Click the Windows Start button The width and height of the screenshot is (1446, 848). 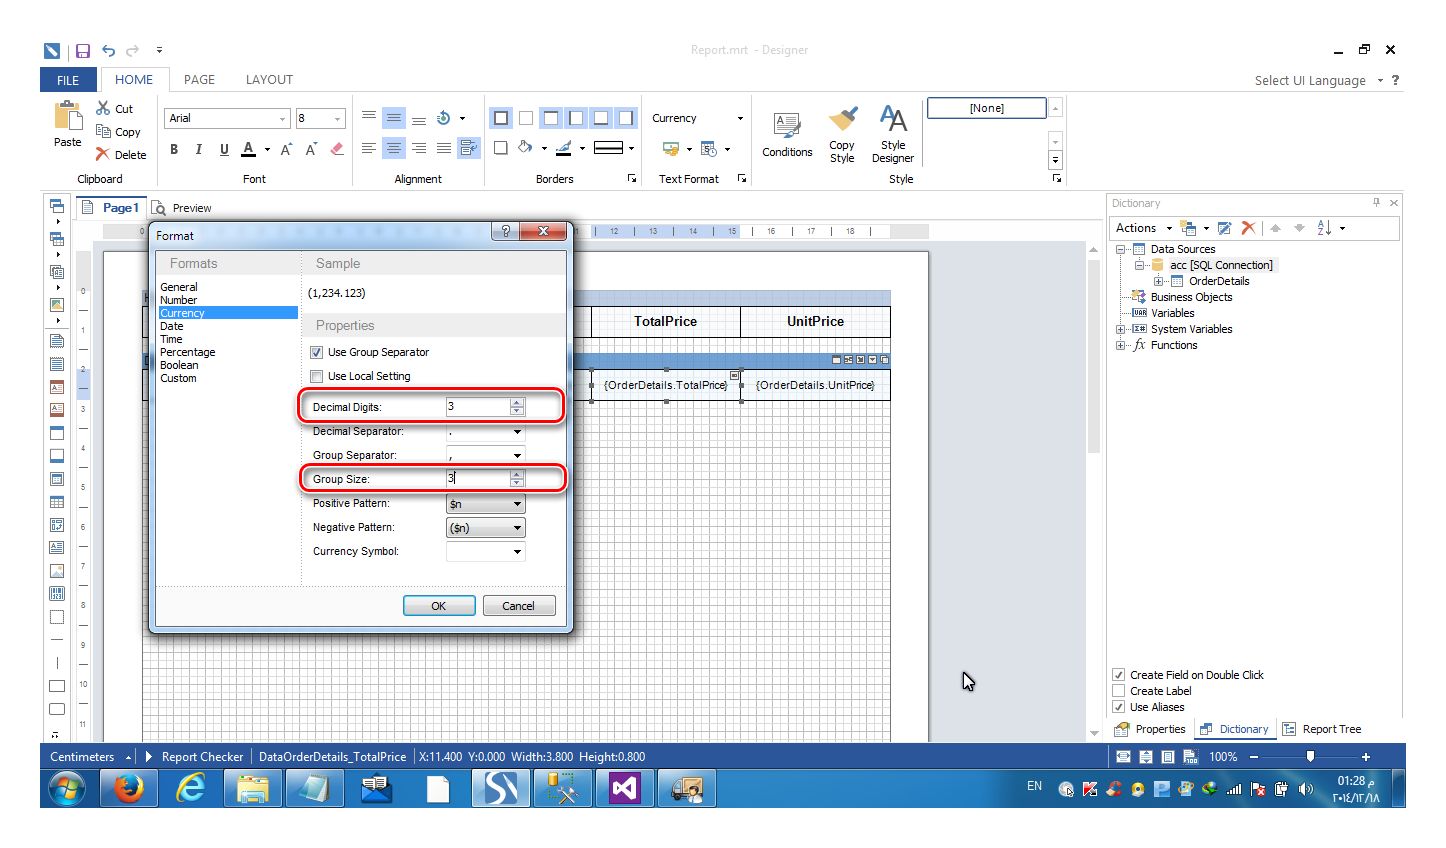67,789
